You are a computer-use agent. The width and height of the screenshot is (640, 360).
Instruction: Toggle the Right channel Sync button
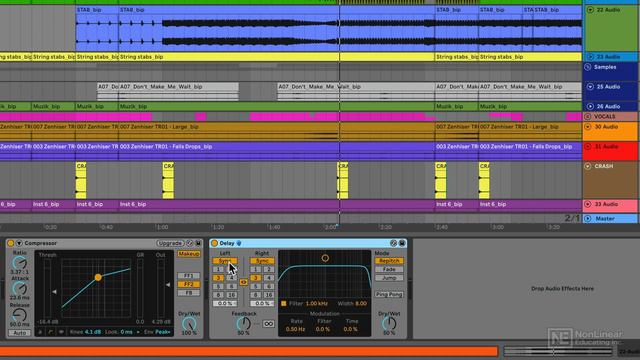[262, 261]
